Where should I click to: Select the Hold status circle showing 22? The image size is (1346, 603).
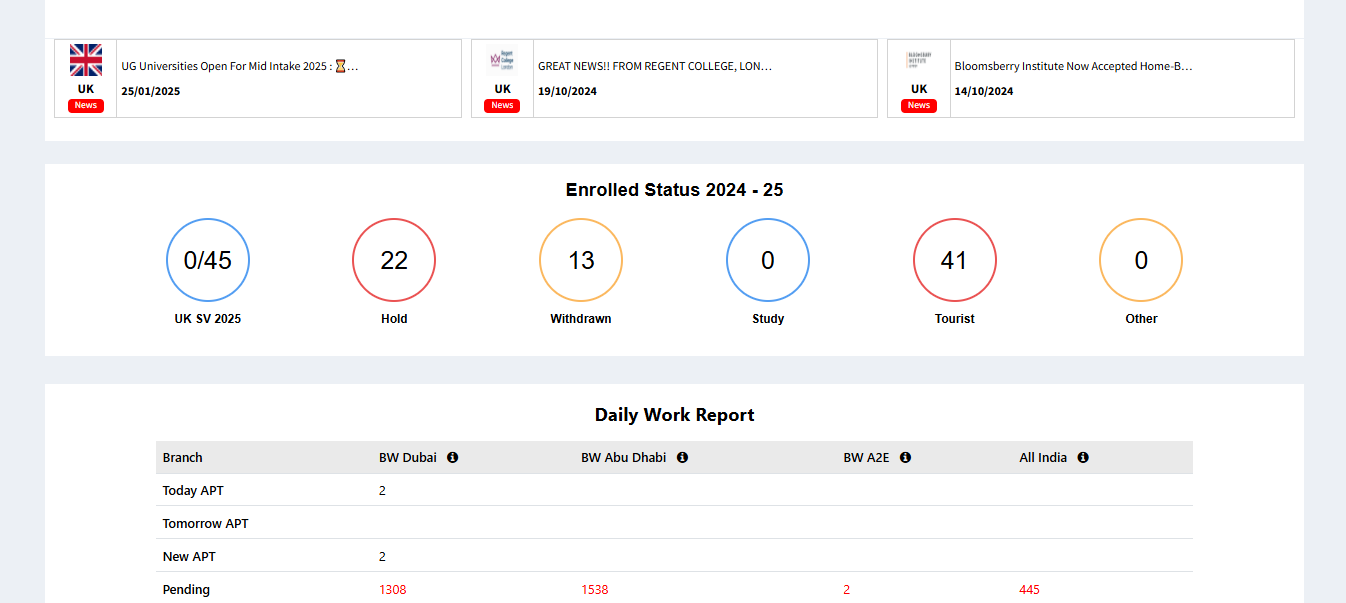pyautogui.click(x=394, y=260)
